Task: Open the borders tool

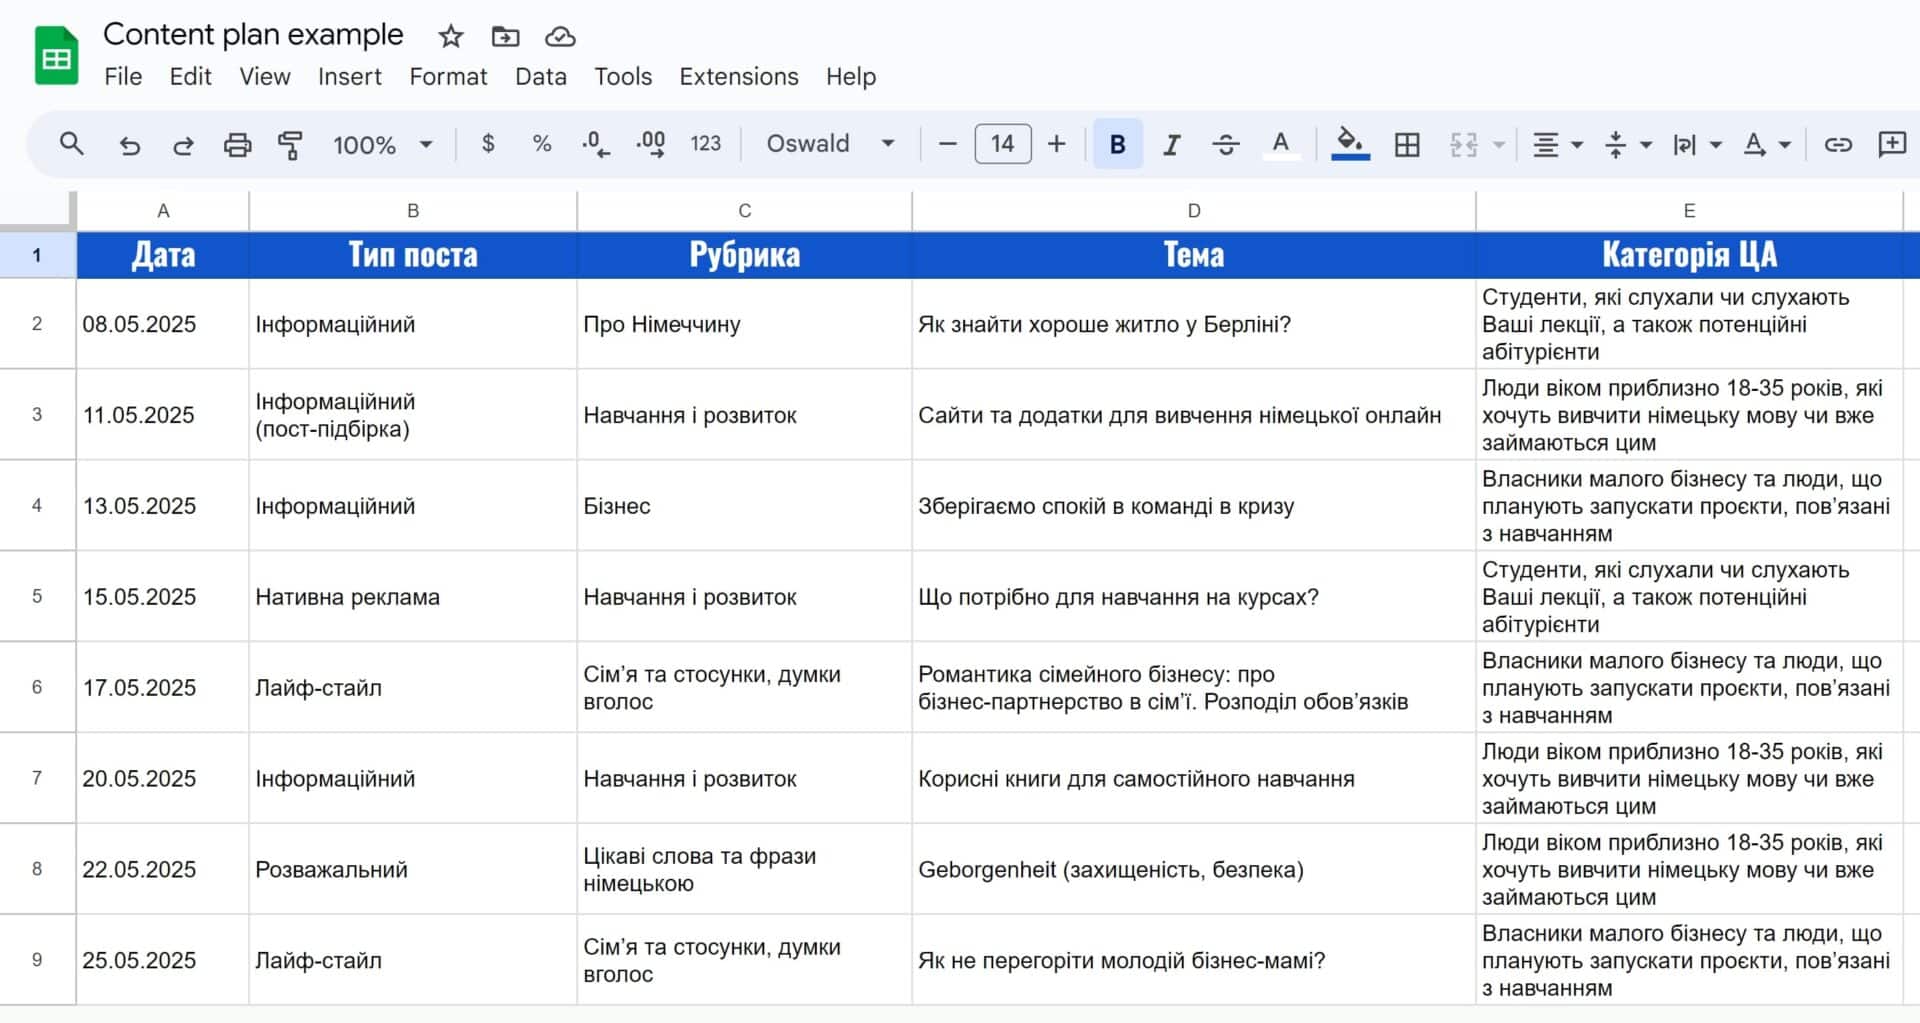Action: tap(1406, 145)
